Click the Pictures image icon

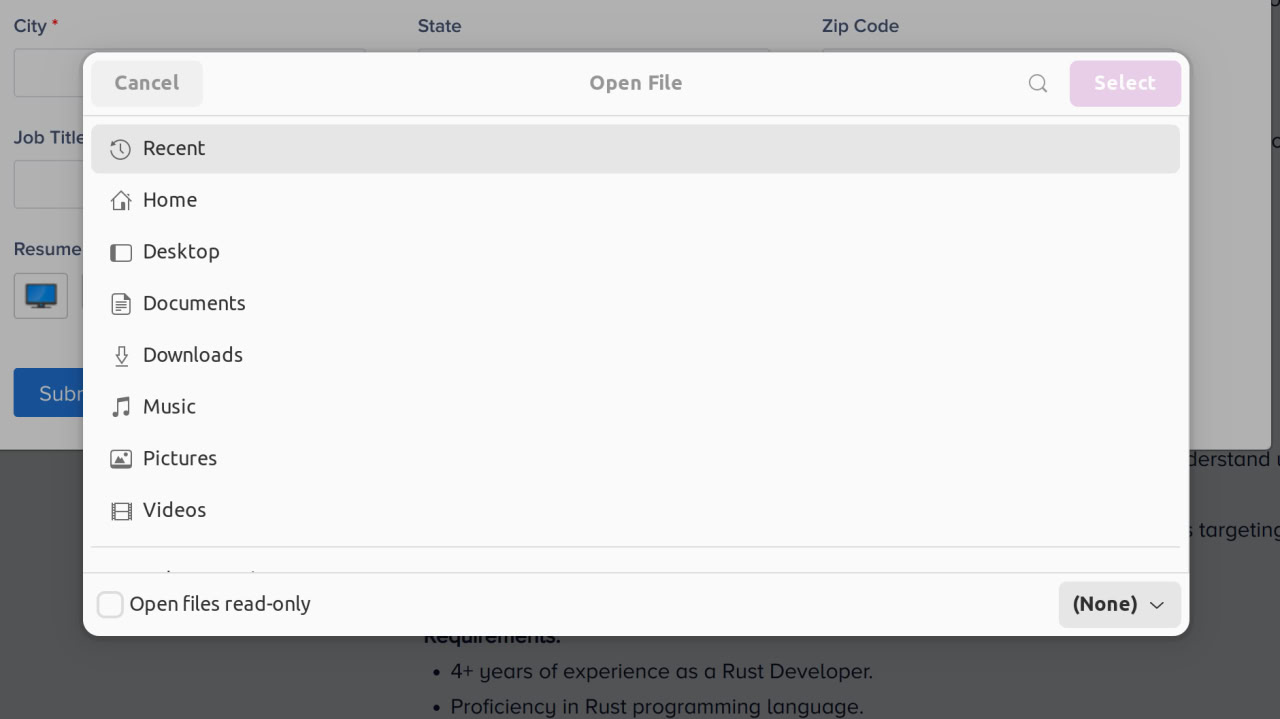point(121,459)
